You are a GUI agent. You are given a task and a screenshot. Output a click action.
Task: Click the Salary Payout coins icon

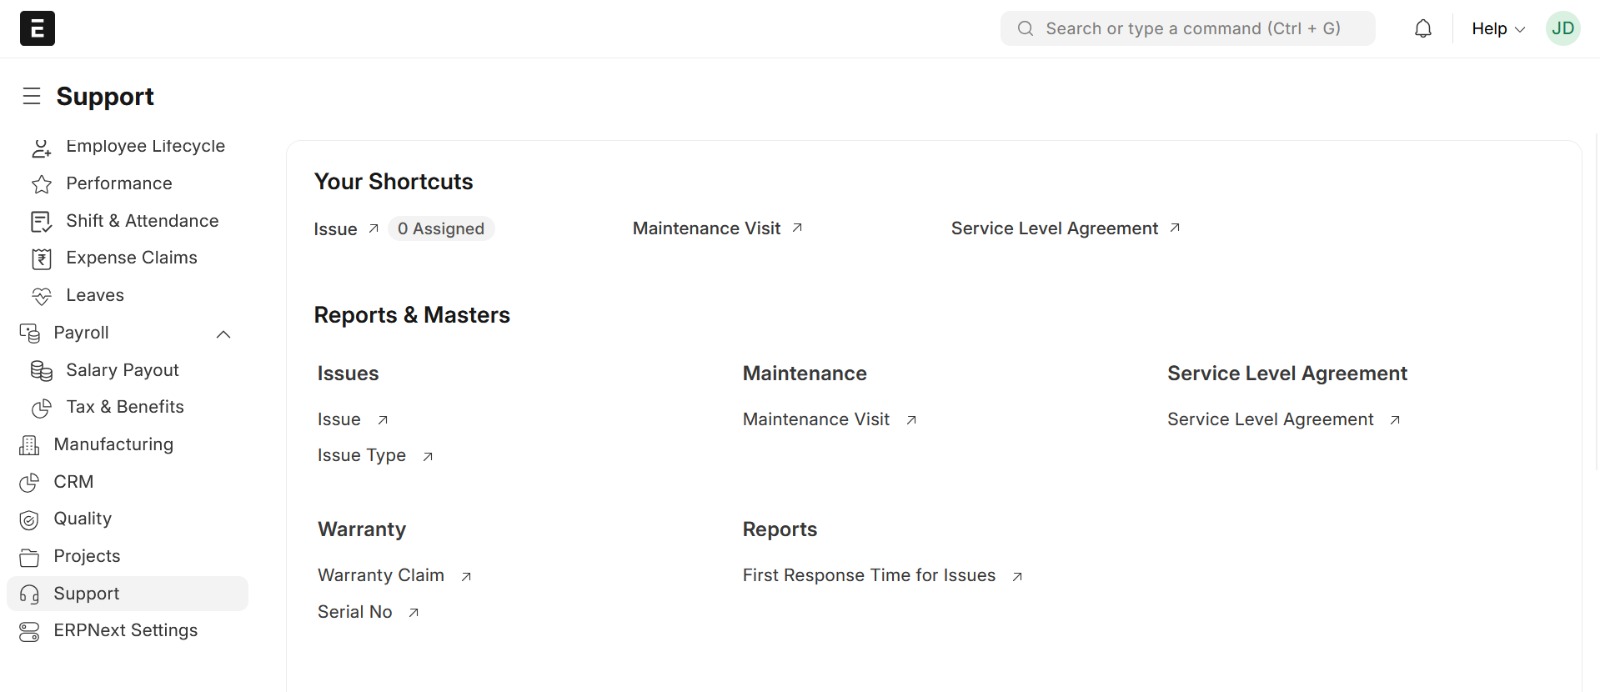(41, 371)
